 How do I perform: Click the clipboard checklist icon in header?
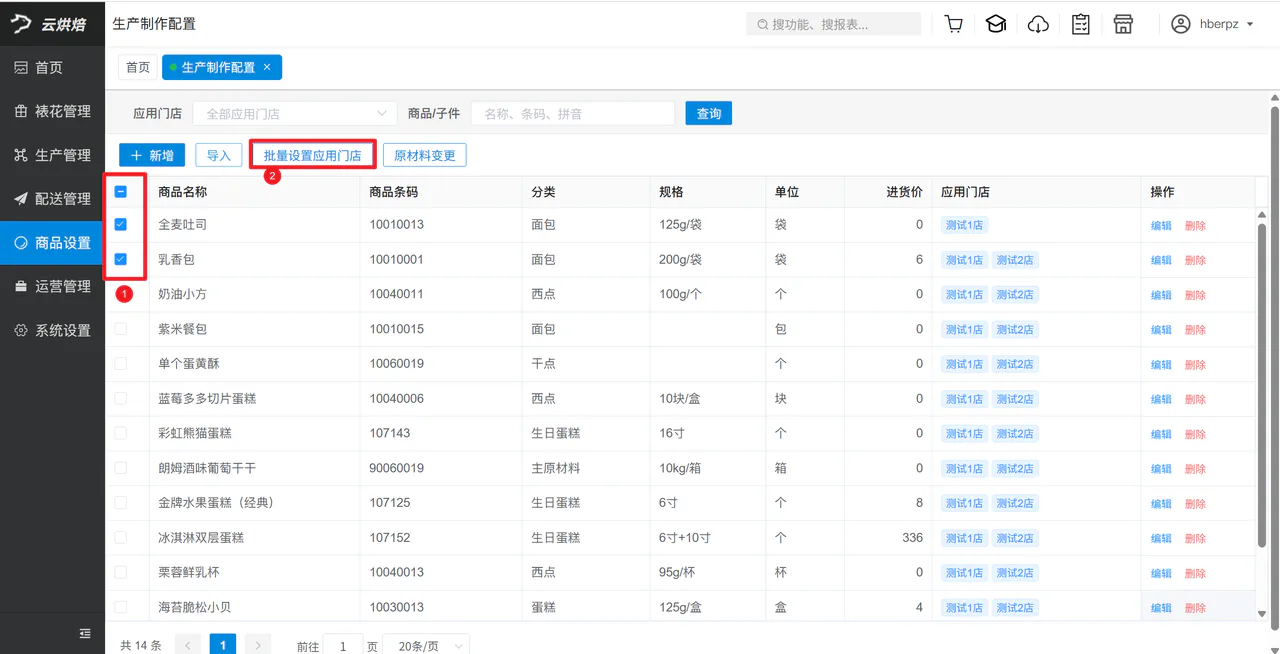[1081, 24]
